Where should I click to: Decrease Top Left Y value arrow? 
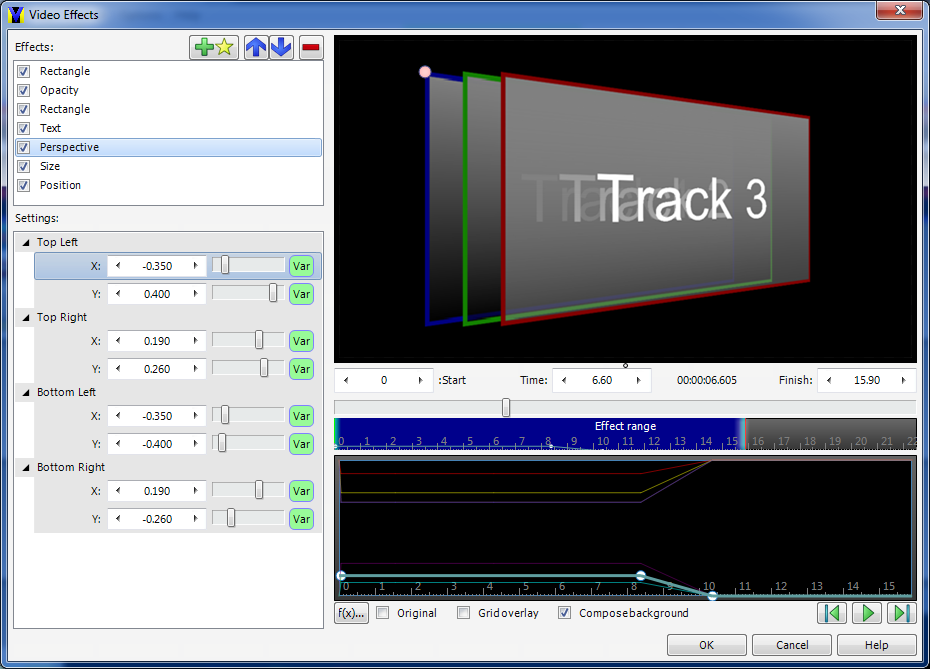tap(118, 294)
